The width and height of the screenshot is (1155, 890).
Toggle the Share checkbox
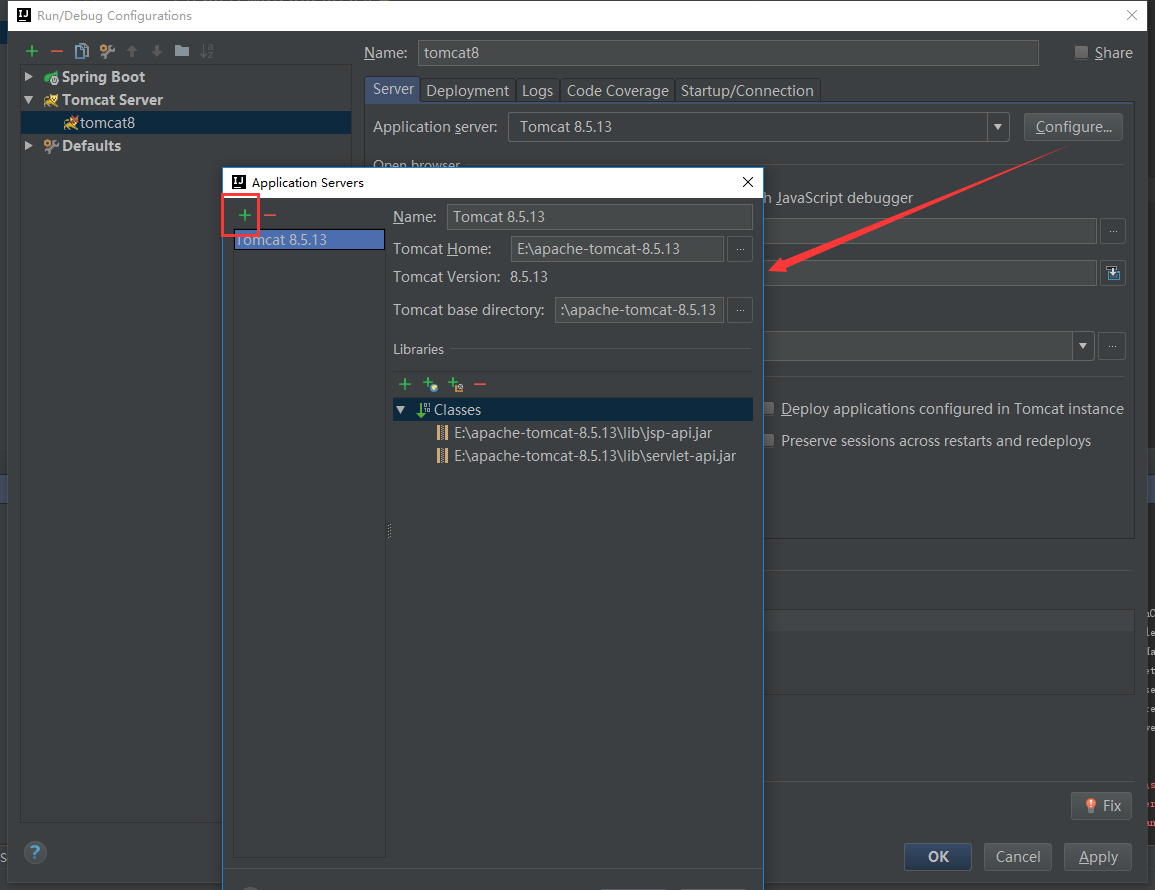(x=1081, y=52)
